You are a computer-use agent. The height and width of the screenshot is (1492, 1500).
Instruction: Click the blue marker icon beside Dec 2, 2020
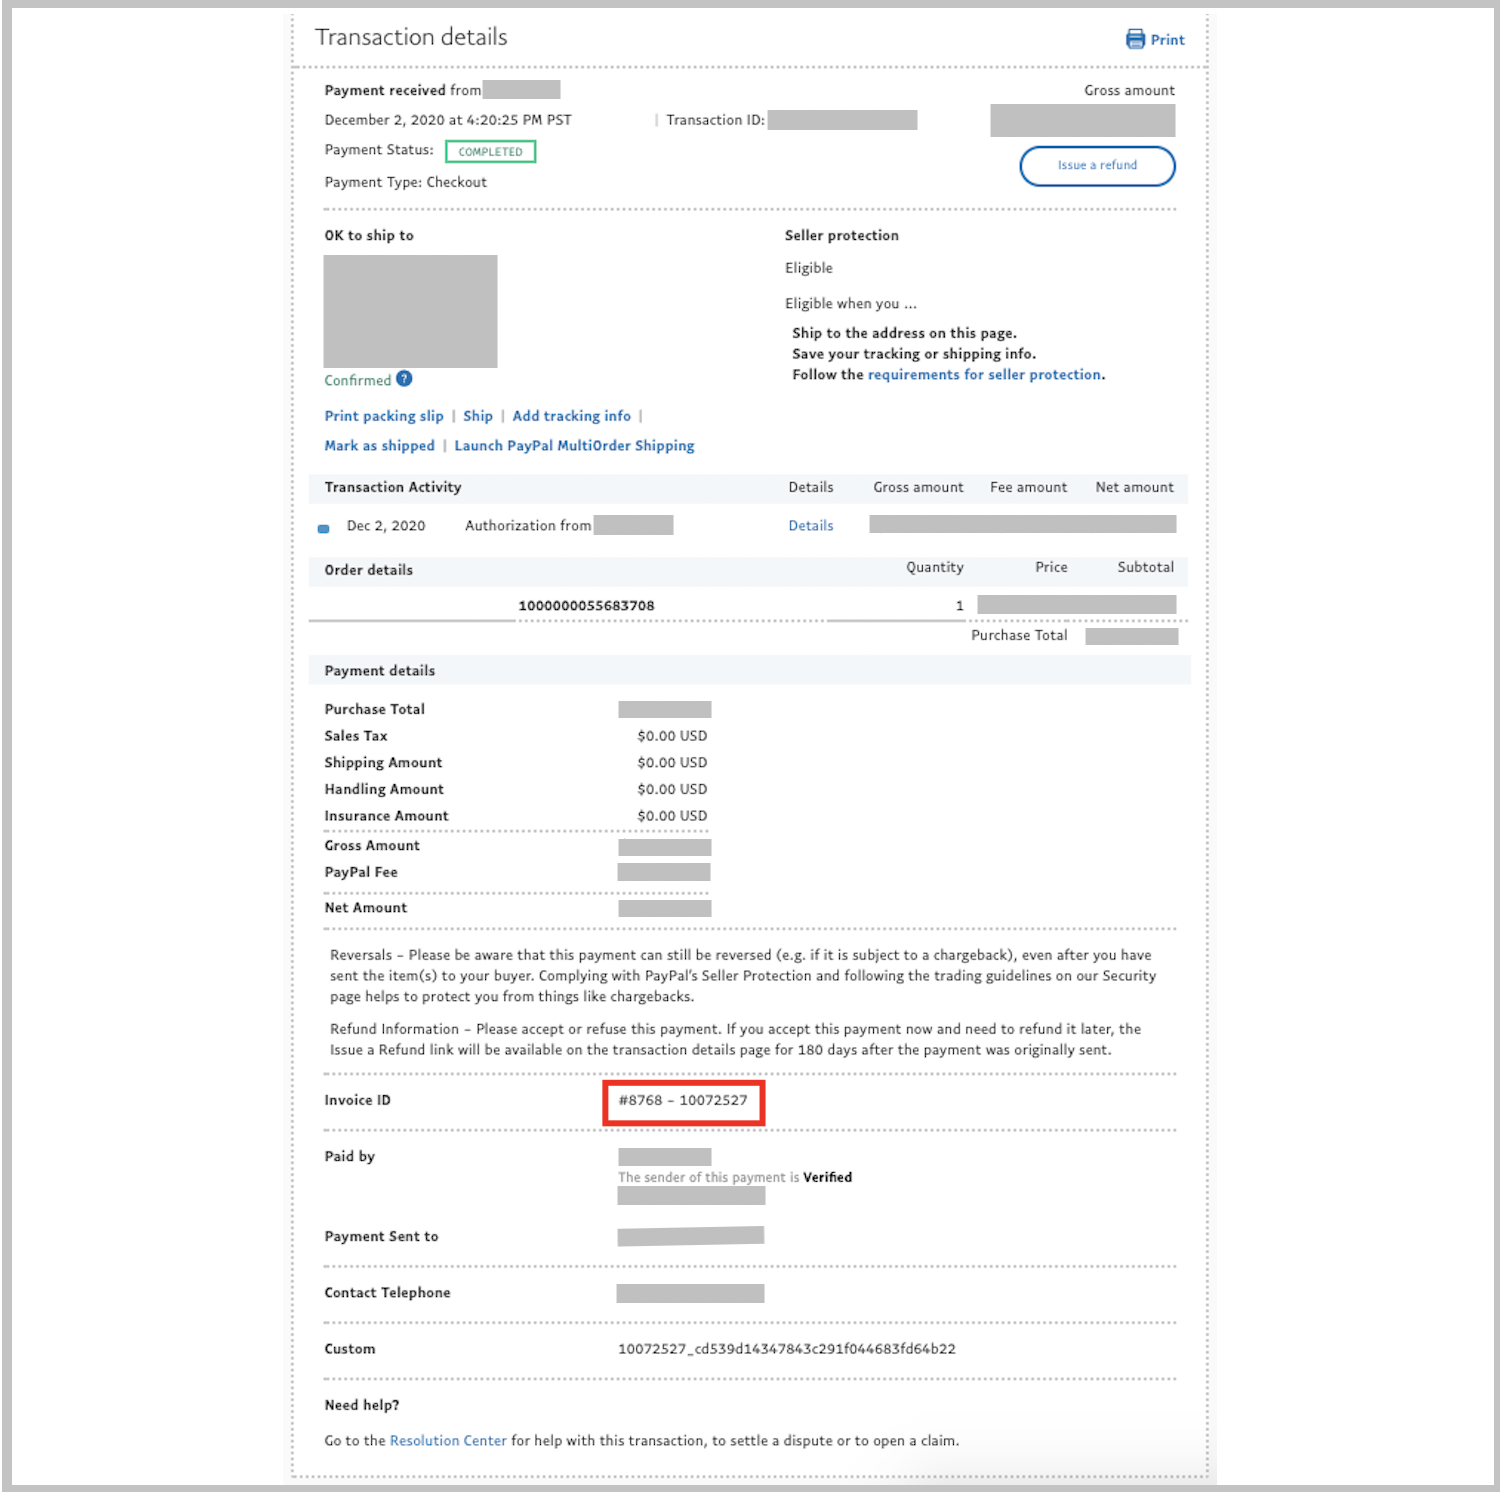click(x=323, y=528)
